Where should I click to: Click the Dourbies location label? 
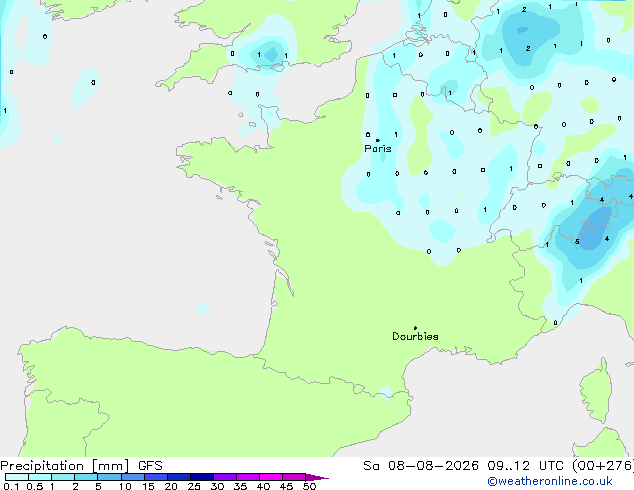[x=415, y=336]
